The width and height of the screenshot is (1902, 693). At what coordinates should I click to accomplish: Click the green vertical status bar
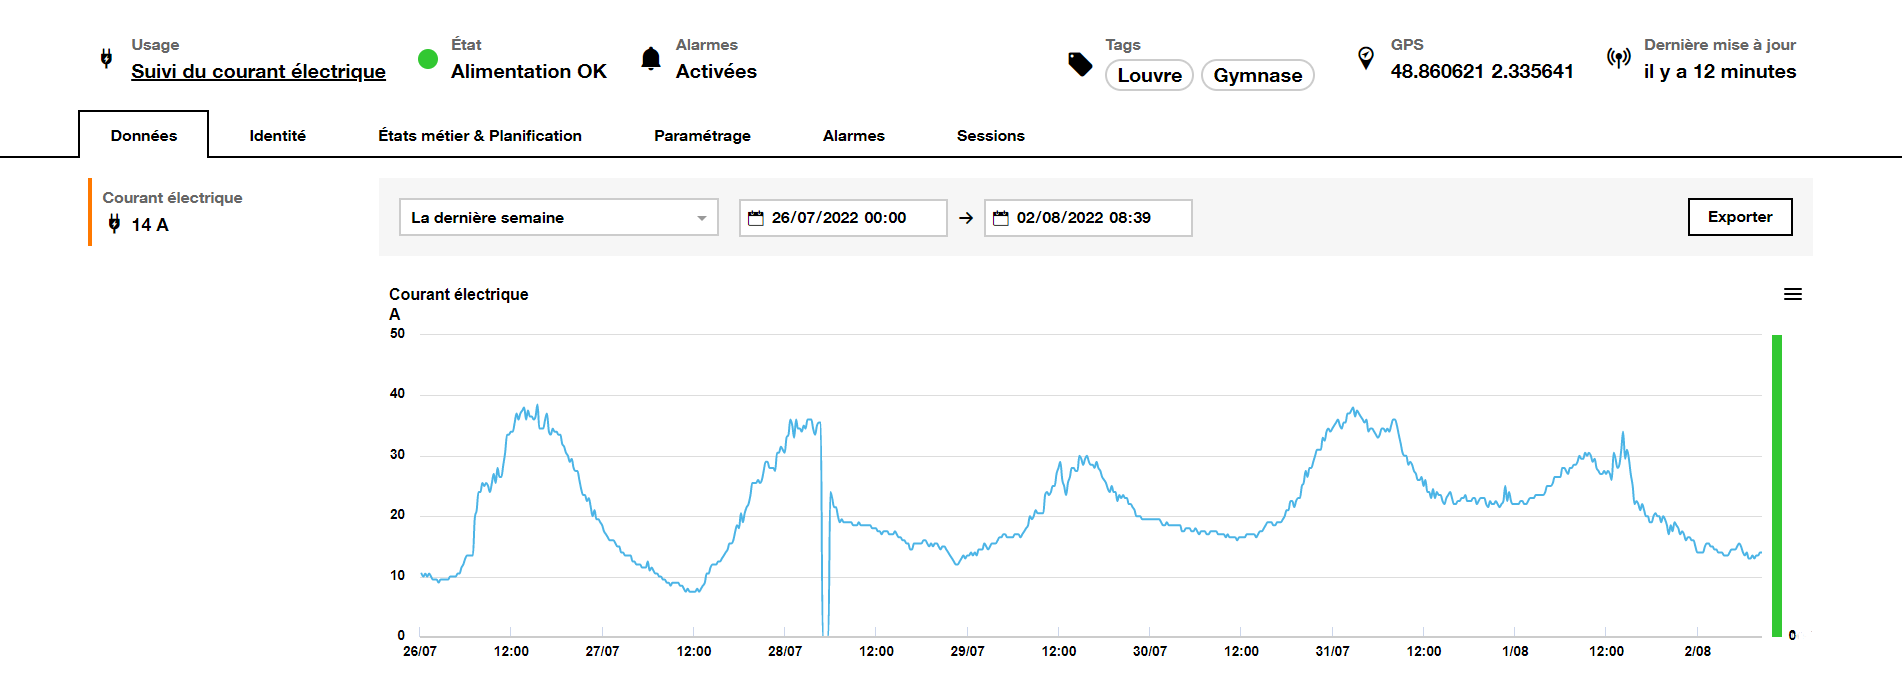coord(1777,485)
